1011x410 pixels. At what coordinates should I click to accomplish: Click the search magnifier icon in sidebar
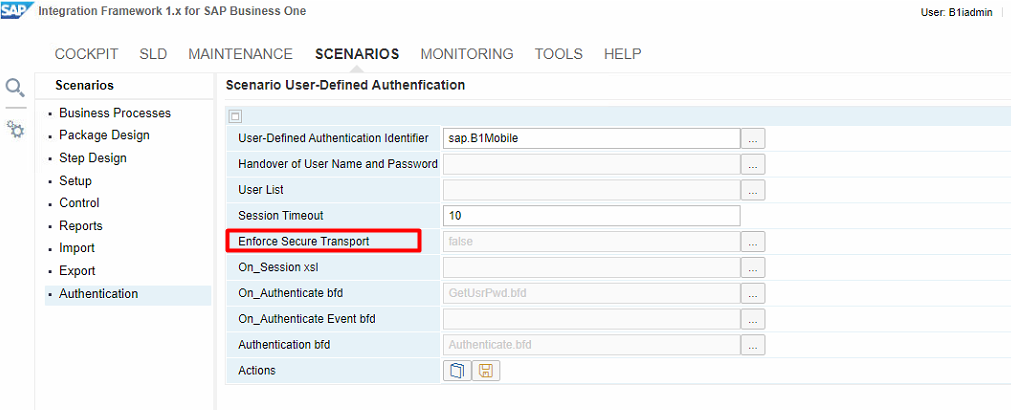[15, 88]
